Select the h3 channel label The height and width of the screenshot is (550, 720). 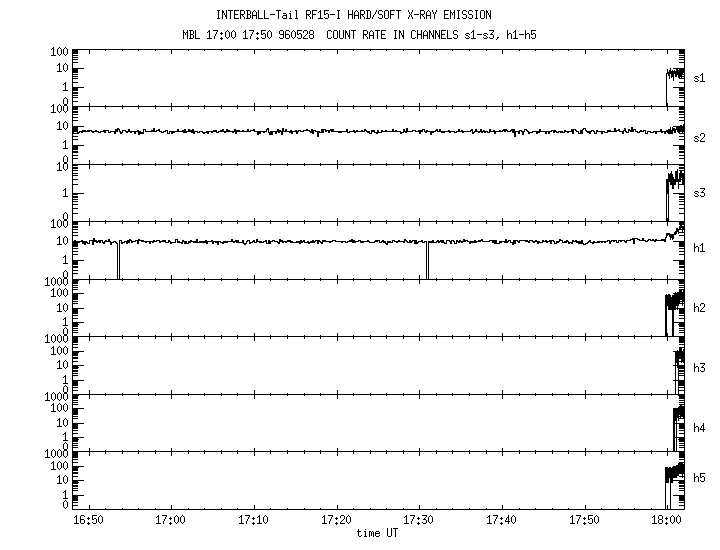click(x=699, y=367)
